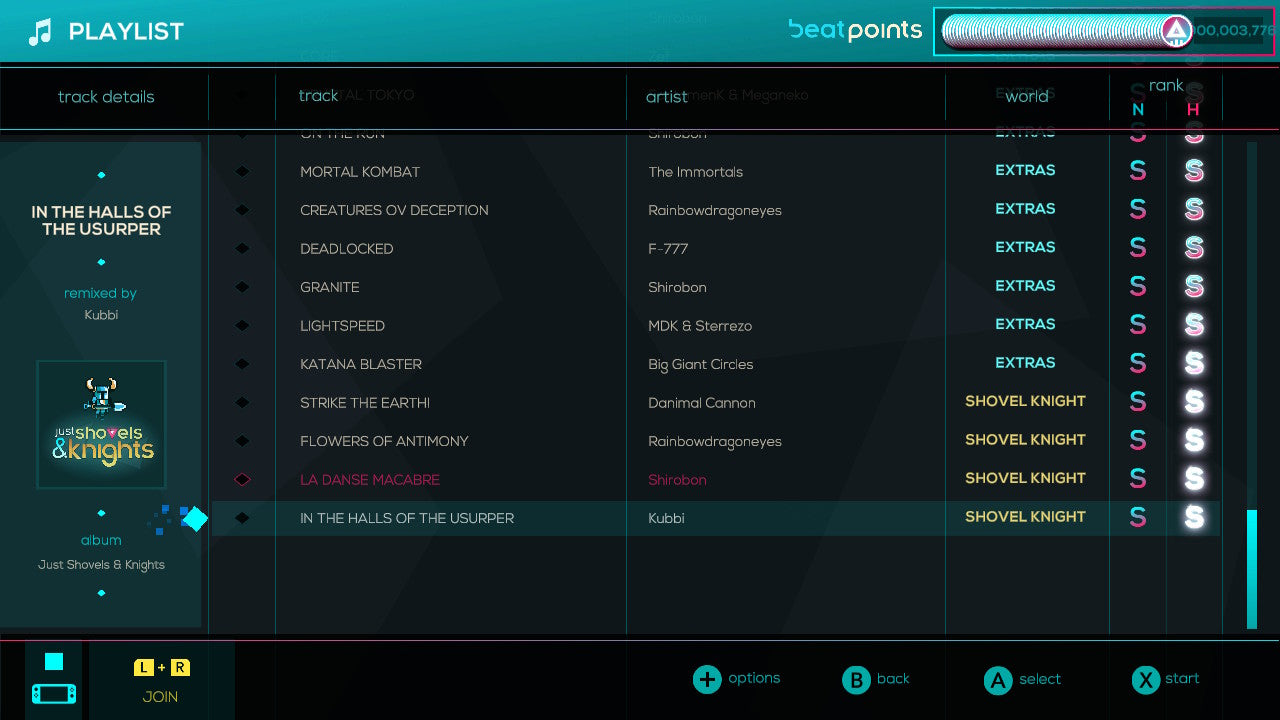Sort by the artist column header
The width and height of the screenshot is (1280, 720).
666,97
